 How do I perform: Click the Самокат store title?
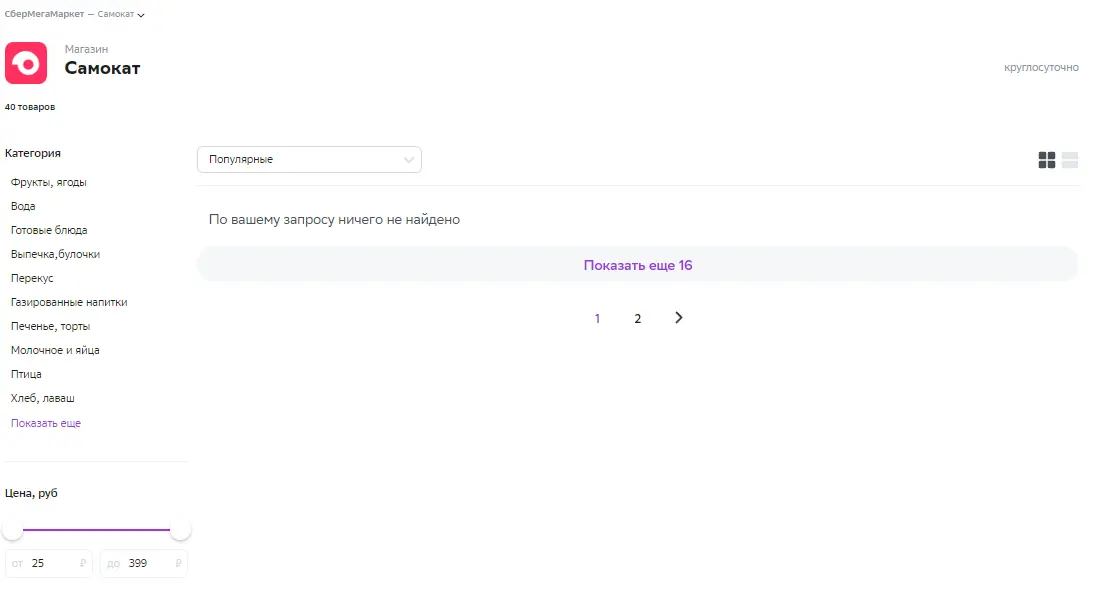102,68
